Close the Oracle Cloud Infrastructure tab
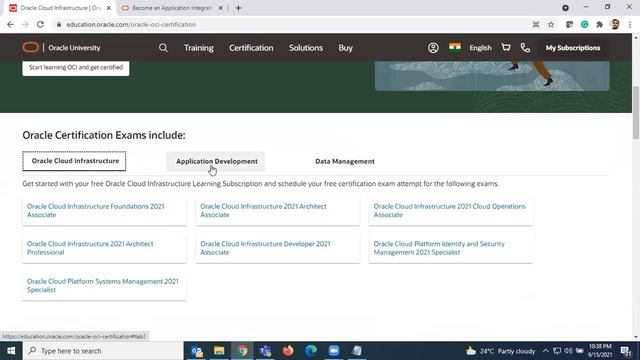640x360 pixels. (x=109, y=8)
